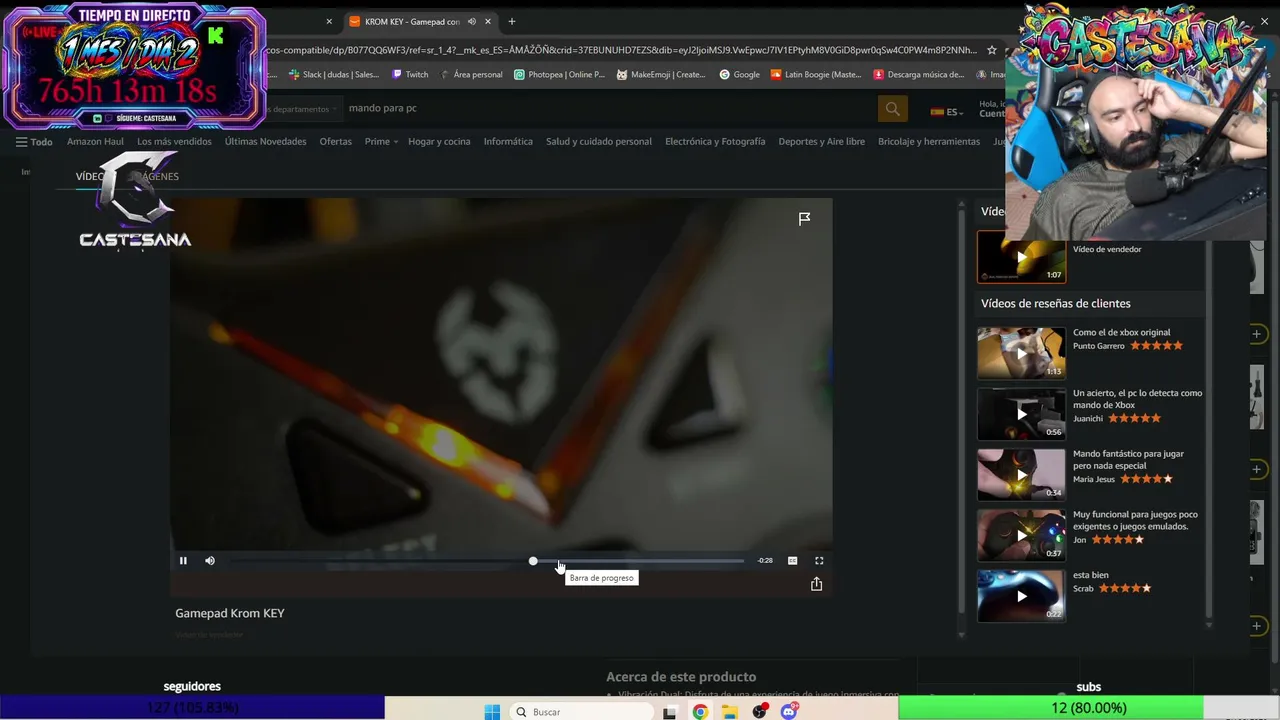This screenshot has width=1280, height=720.
Task: Open review 'Muy funcional para juegos poco exigentes'
Action: [x=1135, y=520]
